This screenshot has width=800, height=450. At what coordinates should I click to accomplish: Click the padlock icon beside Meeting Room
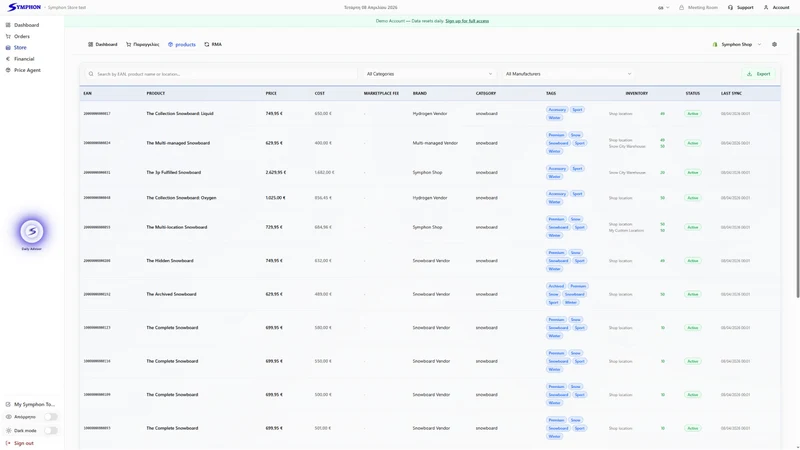coord(681,8)
